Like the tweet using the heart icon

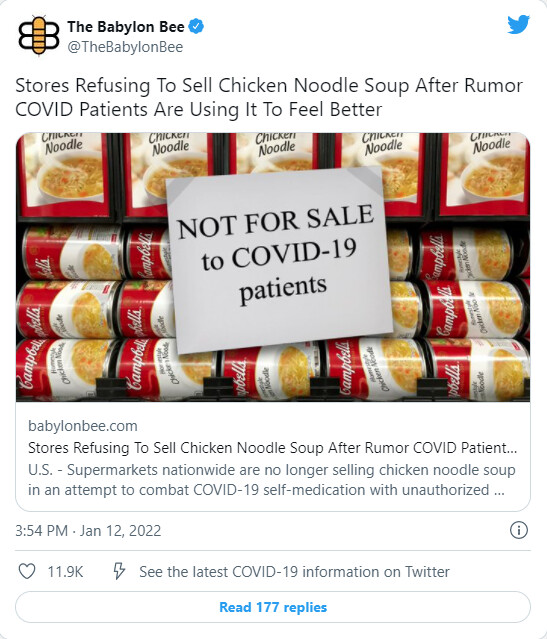pos(27,571)
